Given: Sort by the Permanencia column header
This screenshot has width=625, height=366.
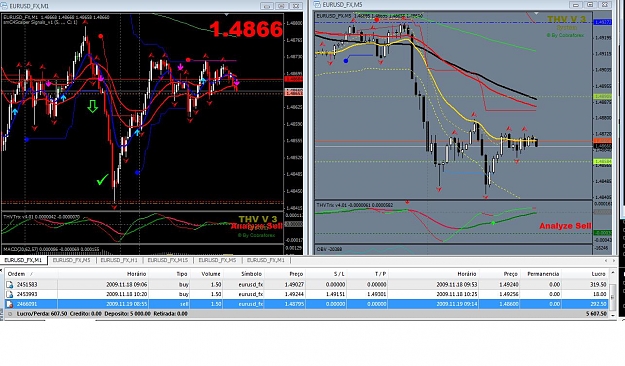Looking at the screenshot, I should pos(541,274).
